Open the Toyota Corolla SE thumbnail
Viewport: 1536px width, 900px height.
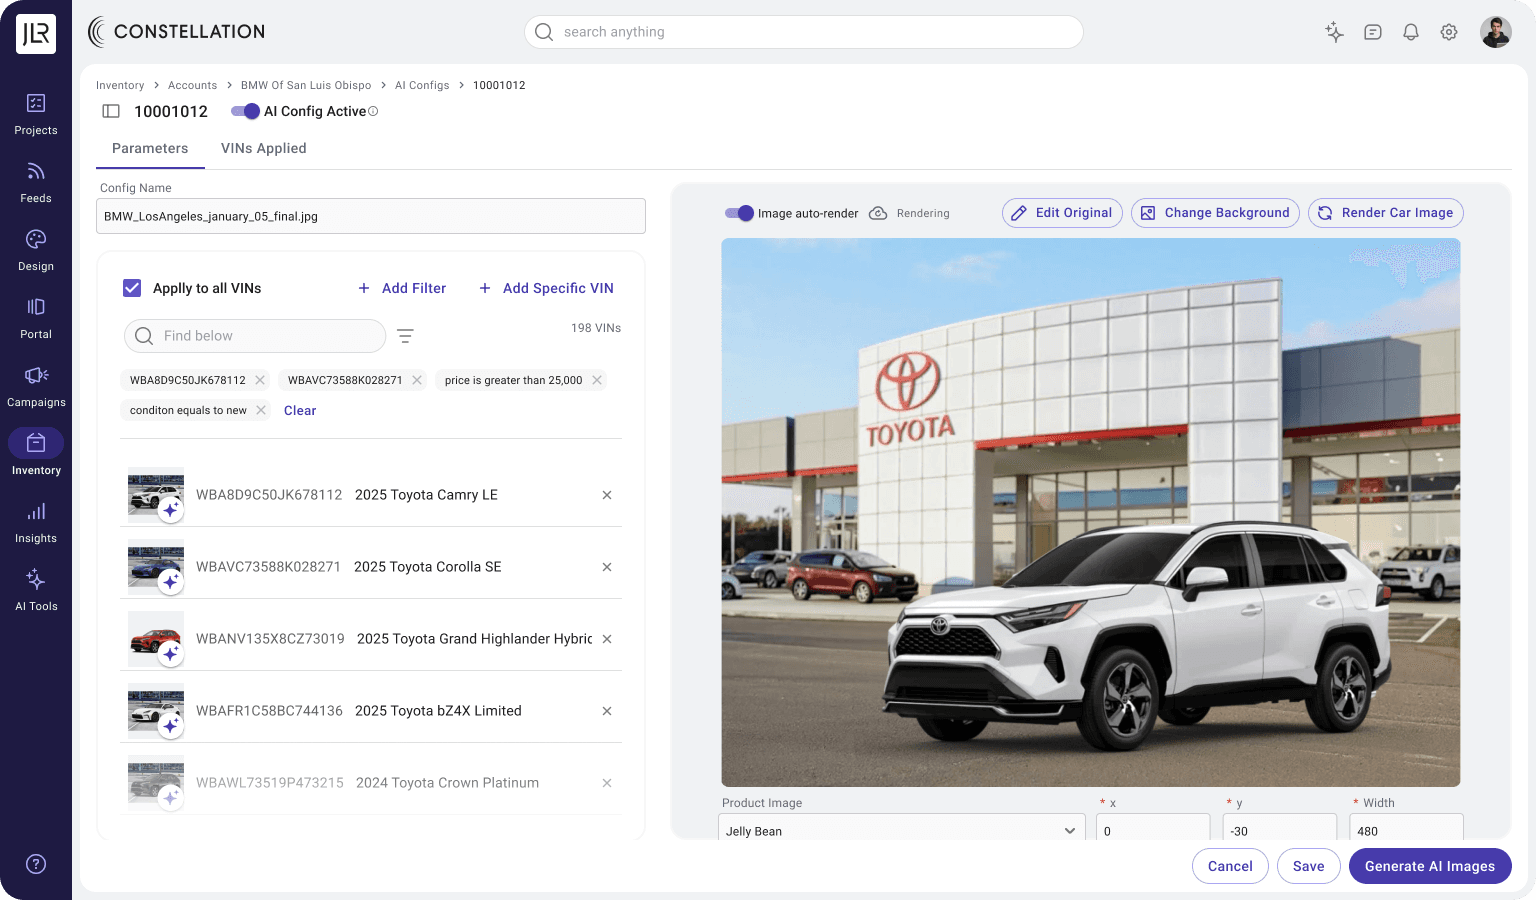click(156, 567)
